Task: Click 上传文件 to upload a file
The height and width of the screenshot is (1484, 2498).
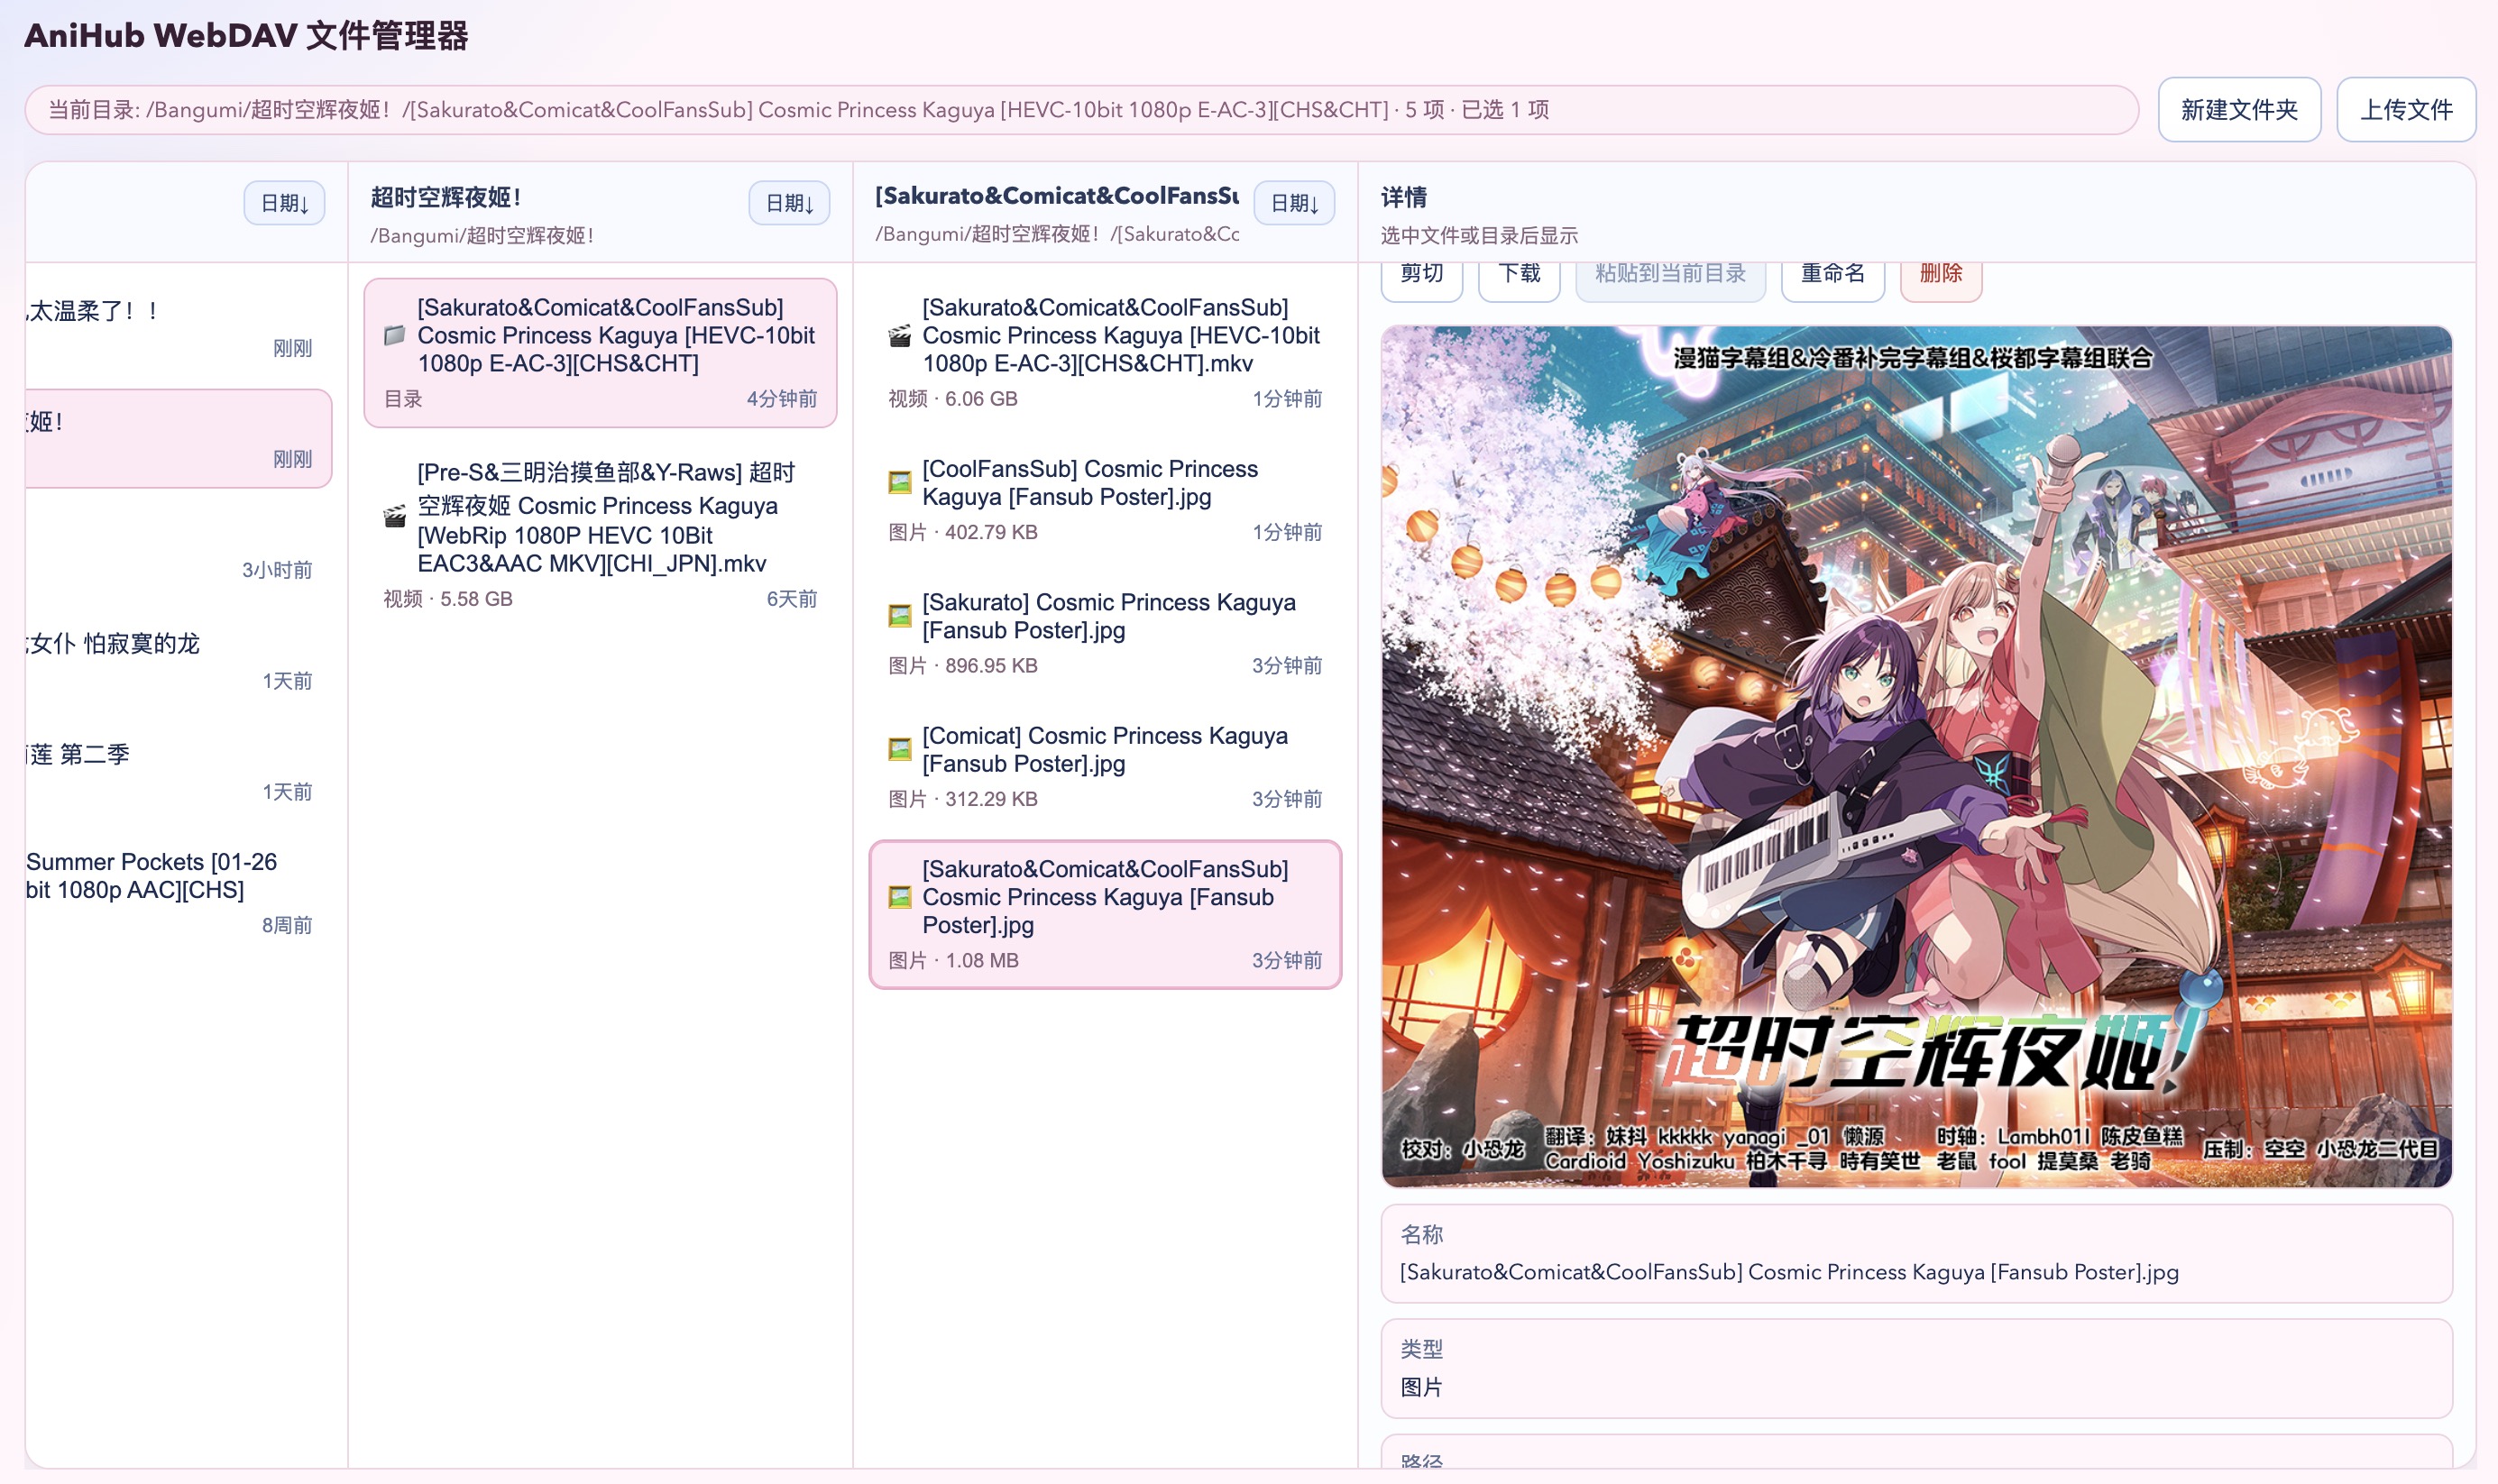Action: [2406, 109]
